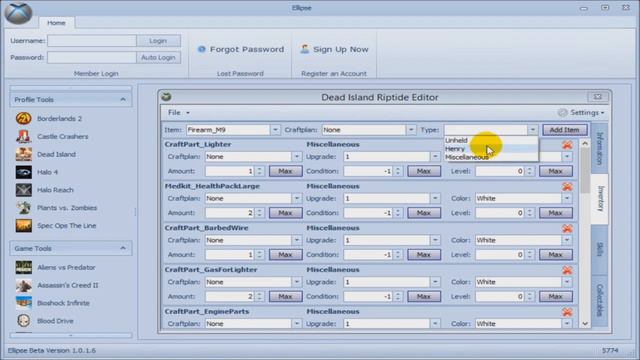Max the Medkit_HealthPackLarge condition
Viewport: 640px width, 360px height.
(x=424, y=213)
